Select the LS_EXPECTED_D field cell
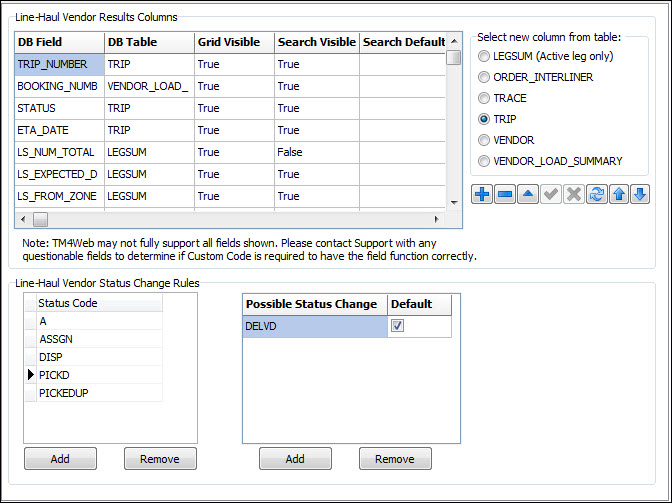 [60, 174]
